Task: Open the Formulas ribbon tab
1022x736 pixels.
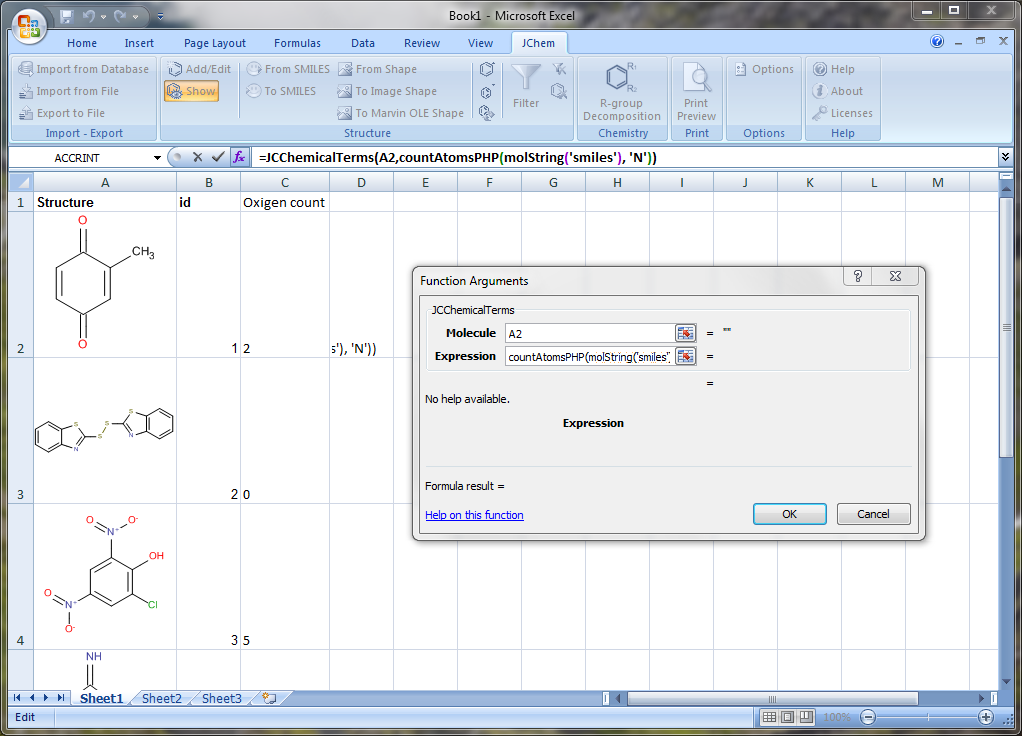Action: 297,42
